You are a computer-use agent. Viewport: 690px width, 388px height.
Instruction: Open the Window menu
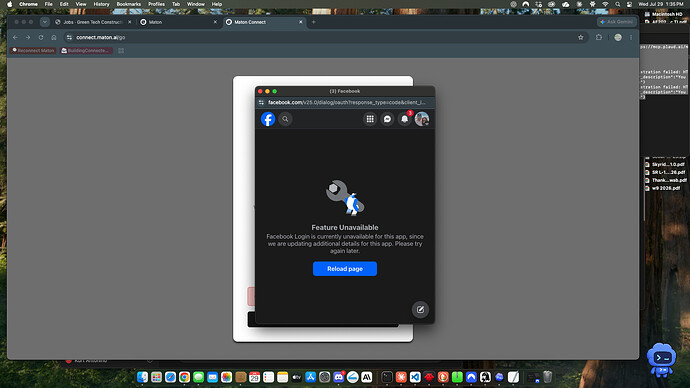(x=196, y=4)
